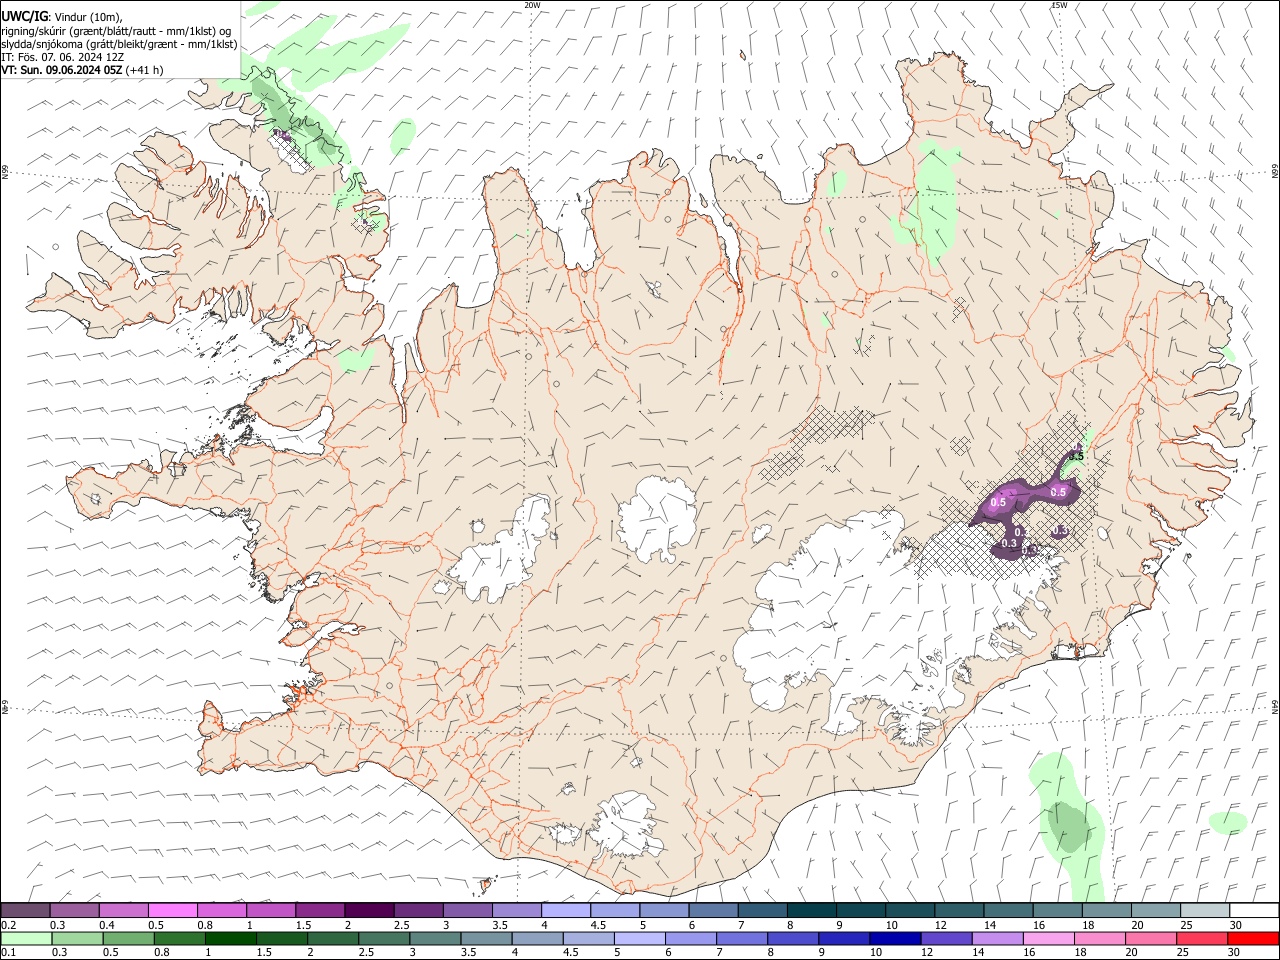
Task: Click '0.4' label in the upper scale
Action: 107,925
